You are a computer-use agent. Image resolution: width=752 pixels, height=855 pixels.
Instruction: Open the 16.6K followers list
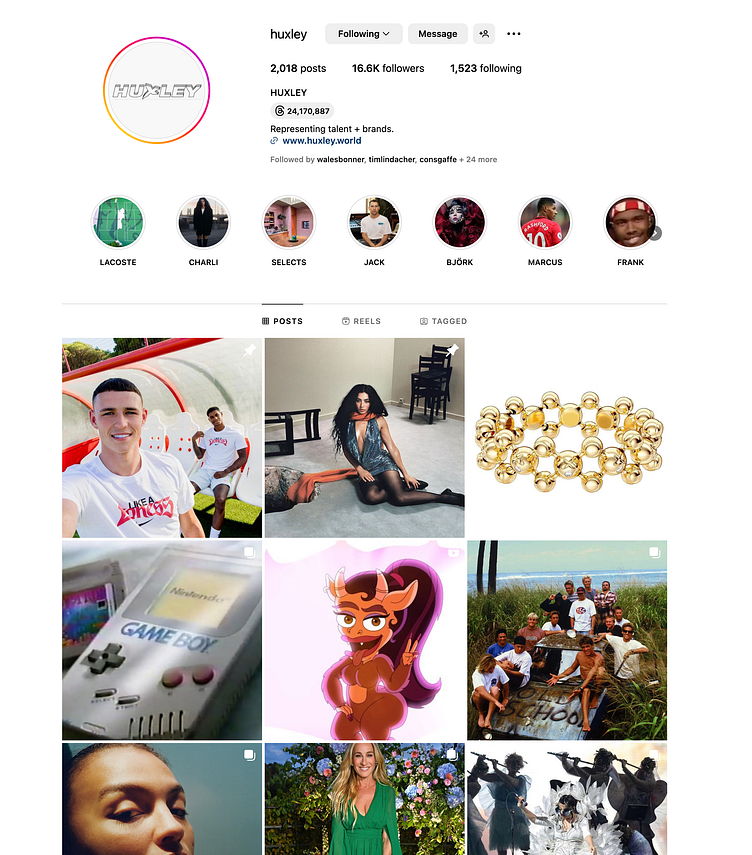pos(388,69)
